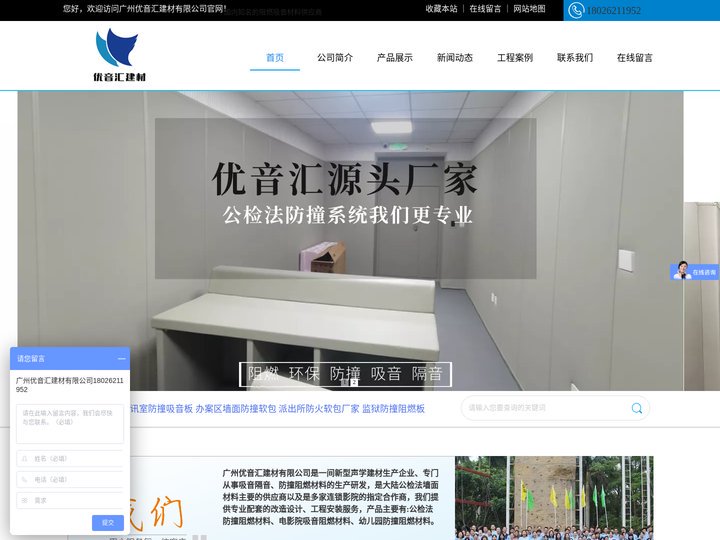
Task: Click 在线留言 link in top bar
Action: (x=485, y=9)
